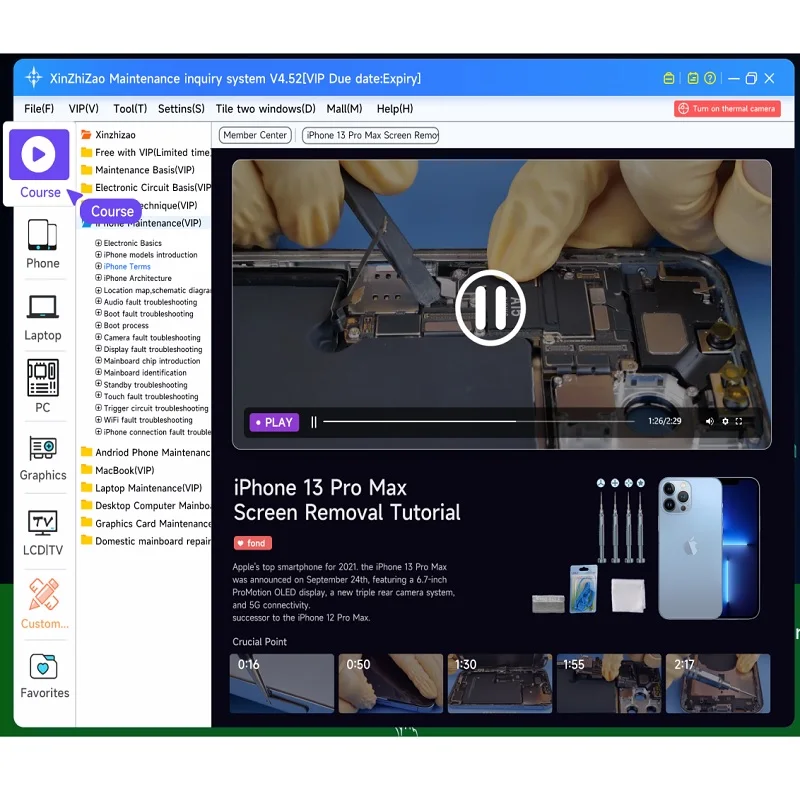Open Member Center tab
Screen dimensions: 800x800
[255, 135]
